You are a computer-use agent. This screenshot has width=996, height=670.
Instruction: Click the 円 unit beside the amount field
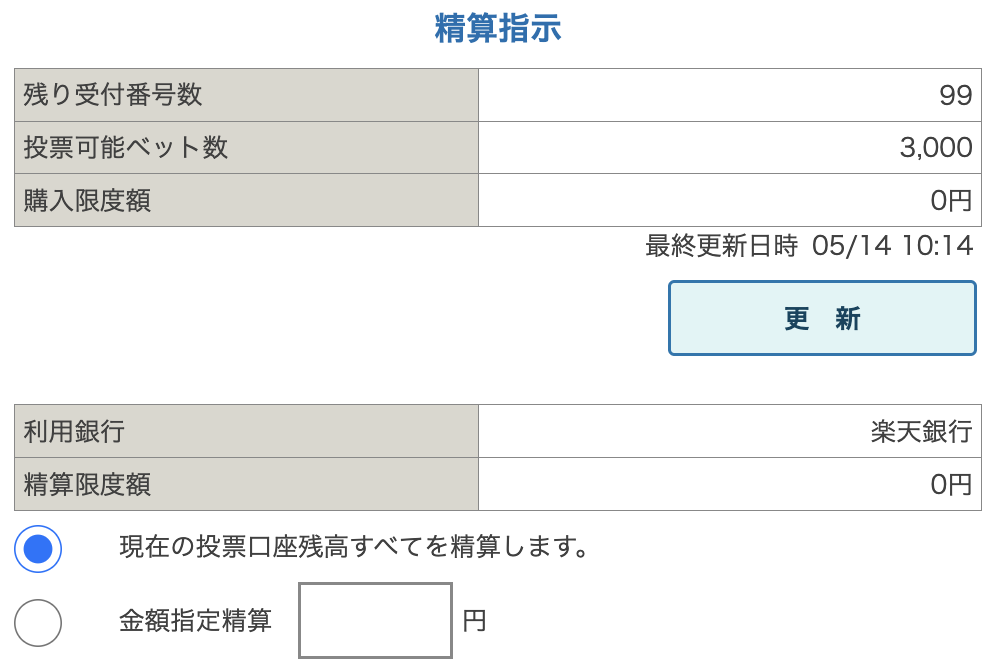click(x=474, y=621)
